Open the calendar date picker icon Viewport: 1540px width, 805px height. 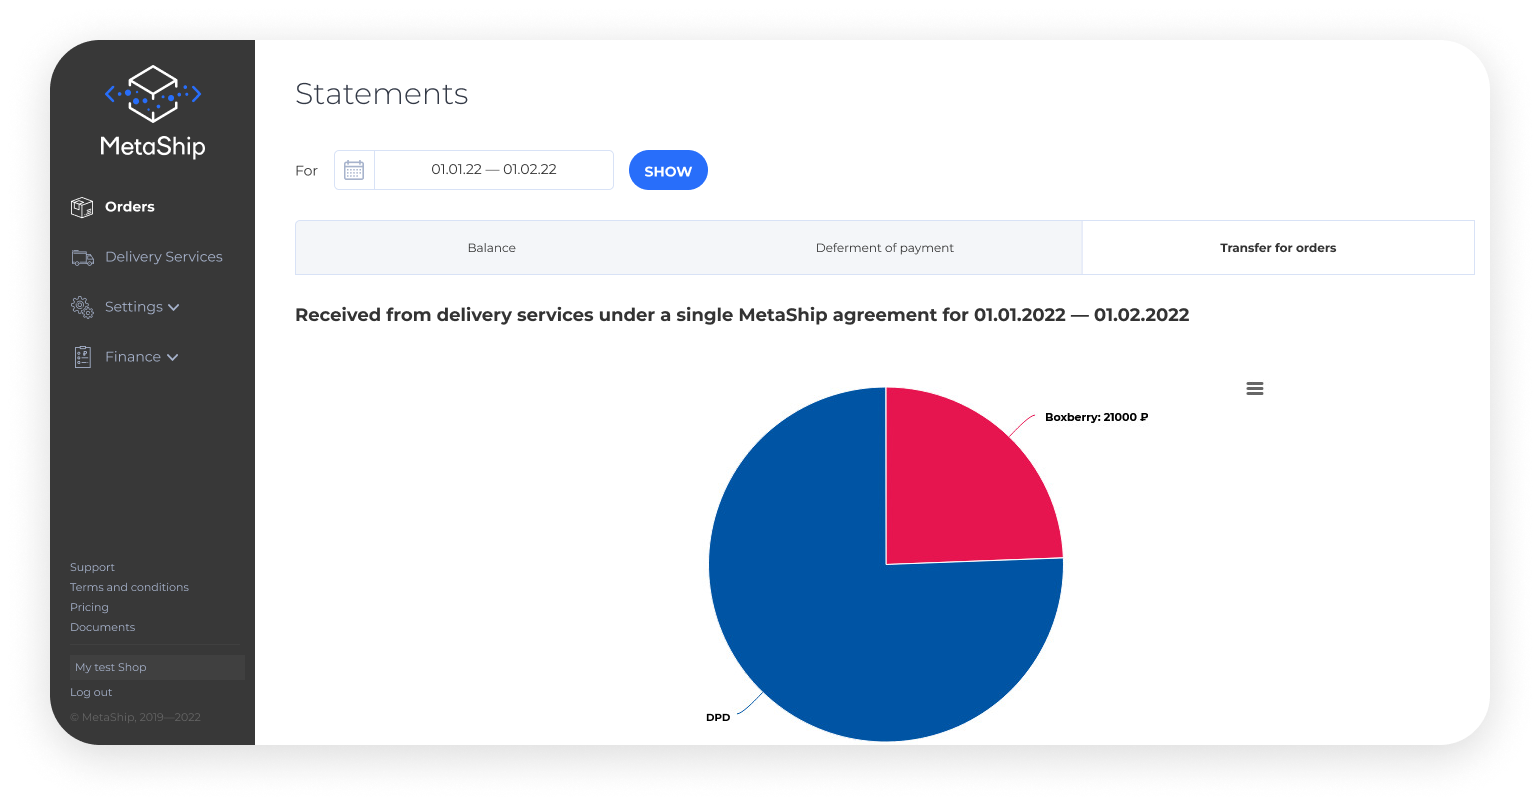tap(354, 170)
